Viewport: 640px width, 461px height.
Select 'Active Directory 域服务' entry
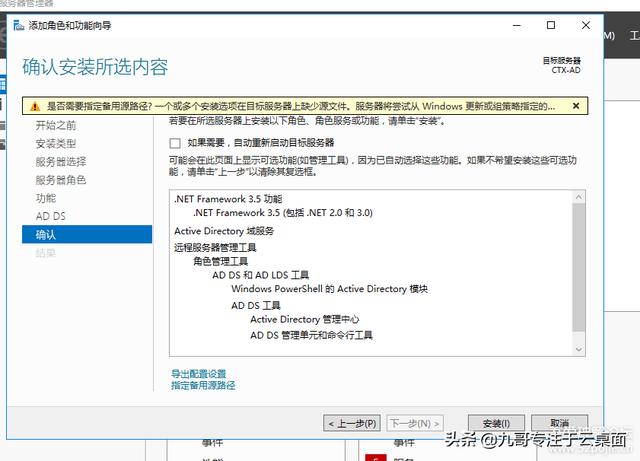pos(224,231)
